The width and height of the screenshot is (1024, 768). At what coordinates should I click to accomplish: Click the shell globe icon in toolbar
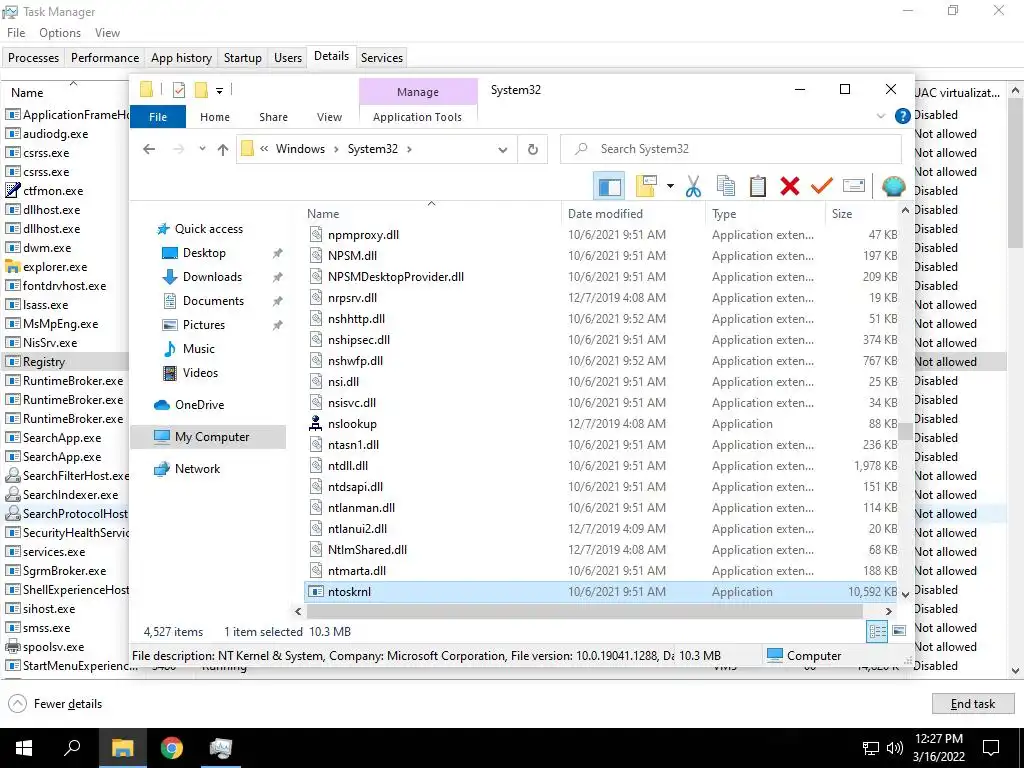click(893, 186)
